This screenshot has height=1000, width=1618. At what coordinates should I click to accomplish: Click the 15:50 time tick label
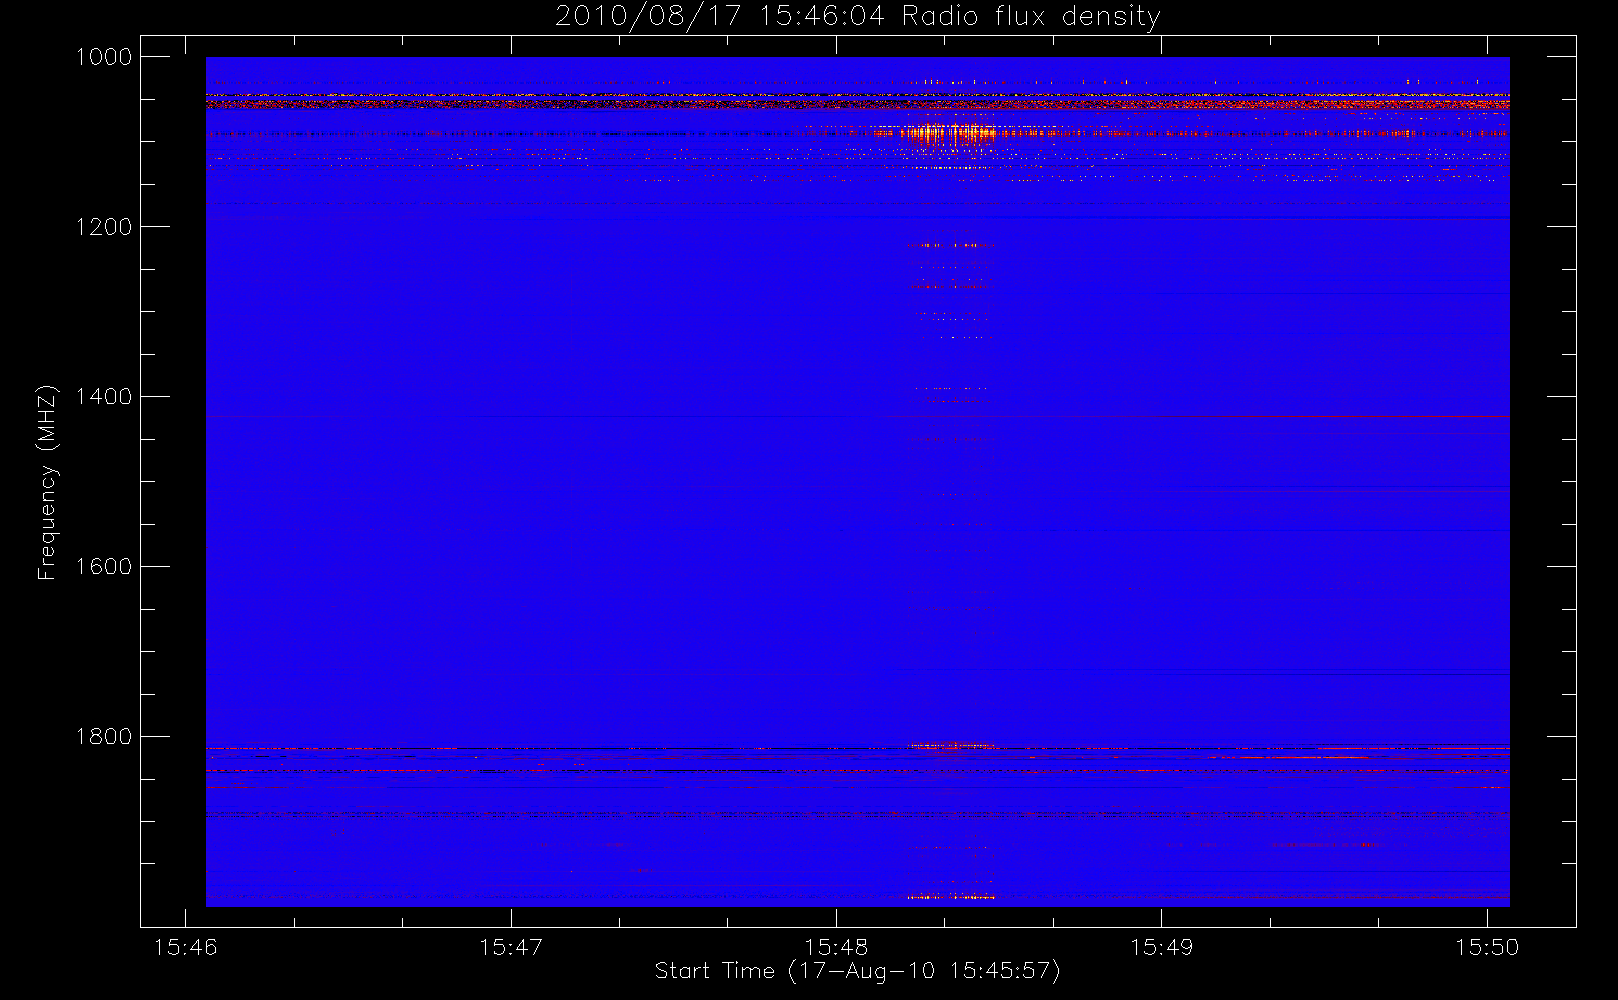click(1487, 946)
